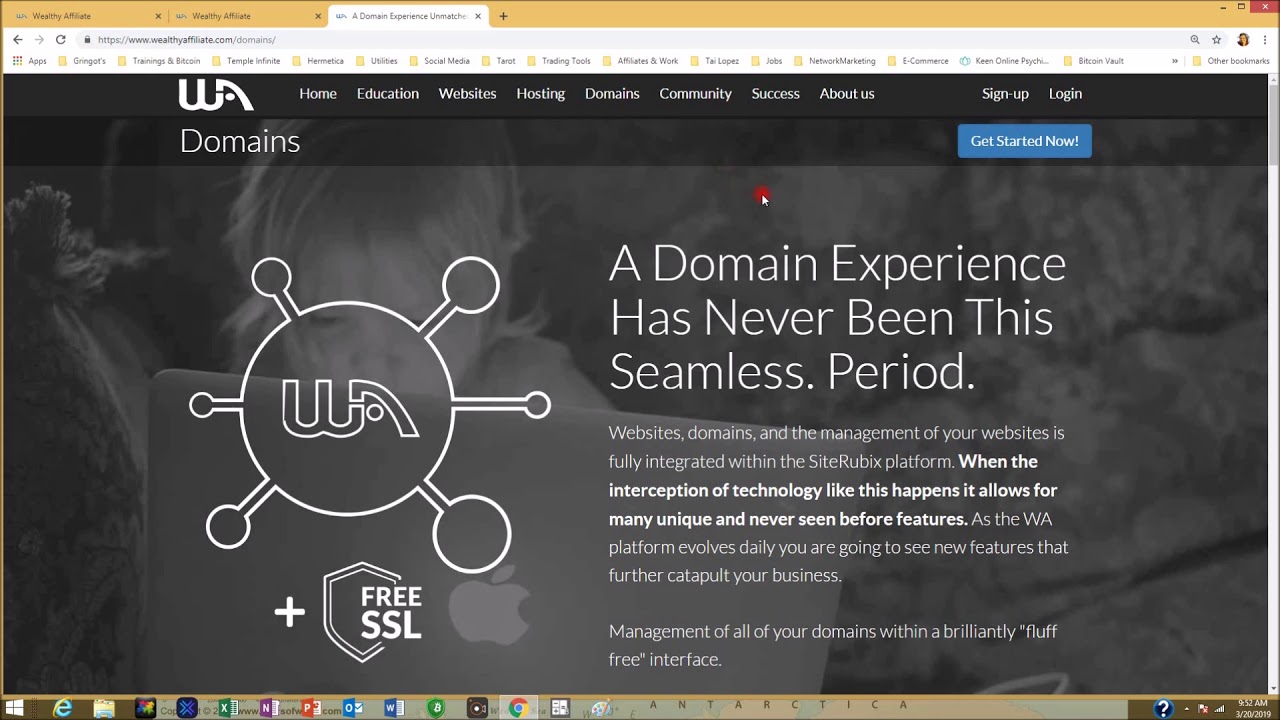Open PowerPoint from the taskbar
Viewport: 1280px width, 720px height.
coord(311,708)
